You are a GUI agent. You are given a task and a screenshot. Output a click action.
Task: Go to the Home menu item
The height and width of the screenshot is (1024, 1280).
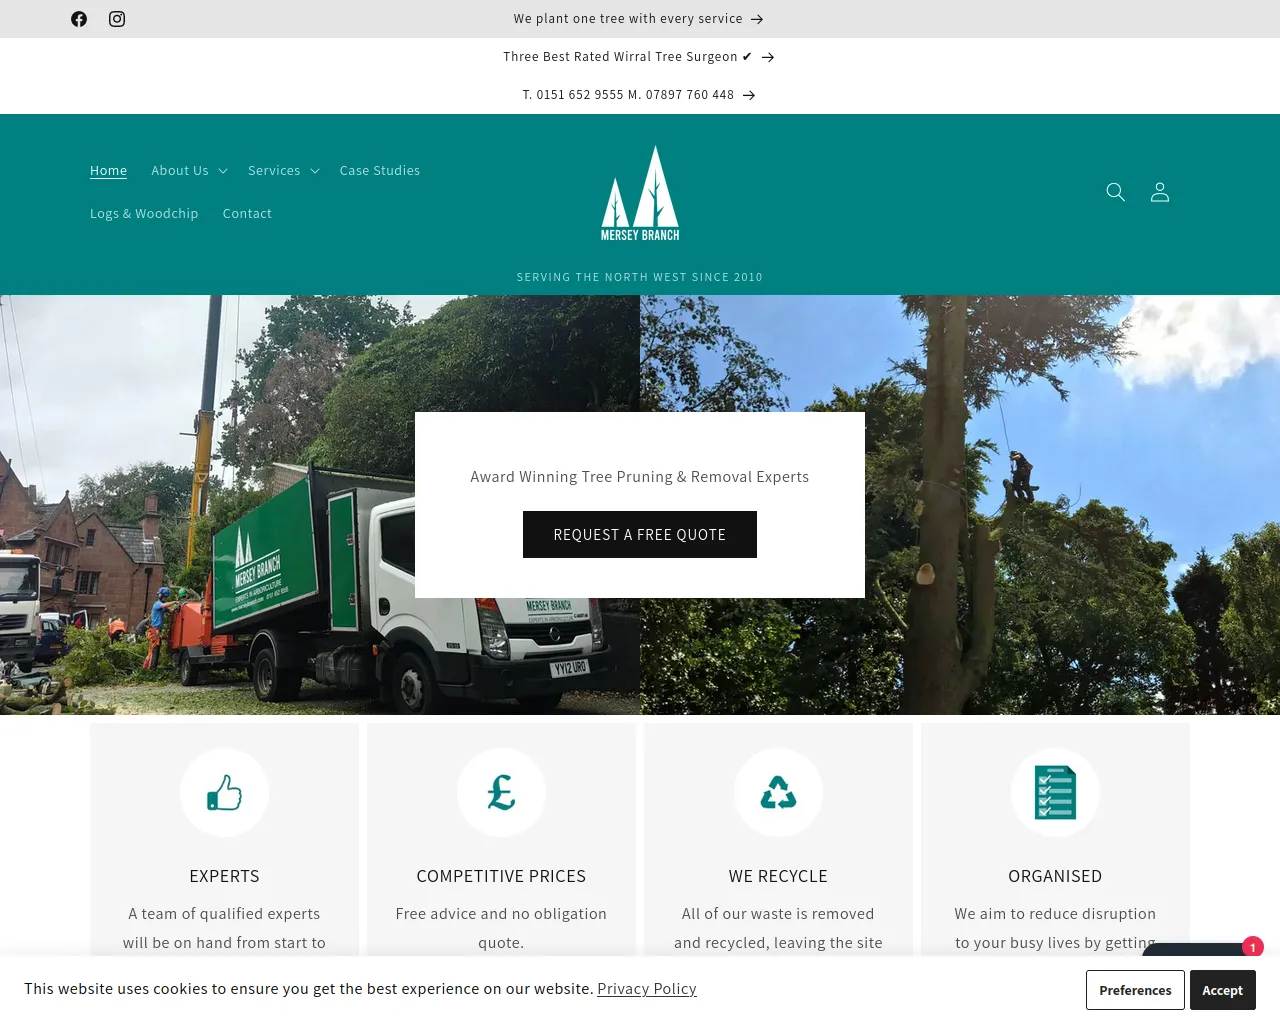(108, 171)
